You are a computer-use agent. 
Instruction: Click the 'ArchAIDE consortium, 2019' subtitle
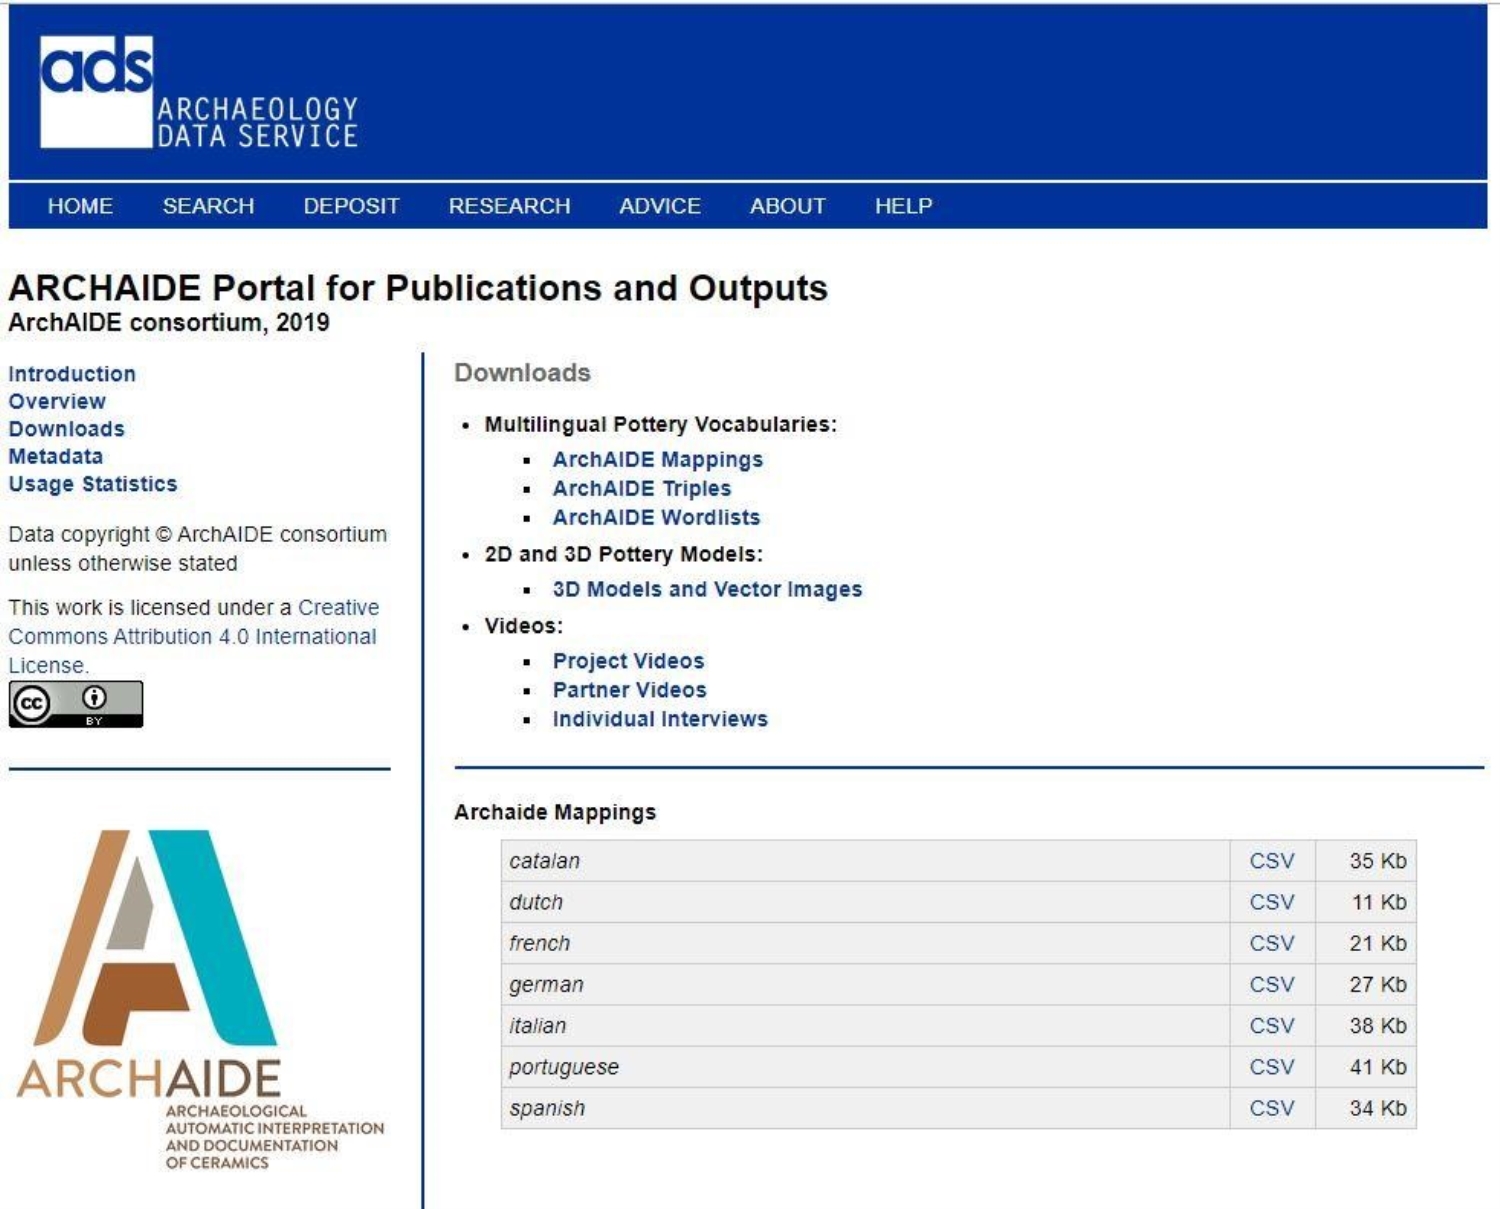click(169, 322)
